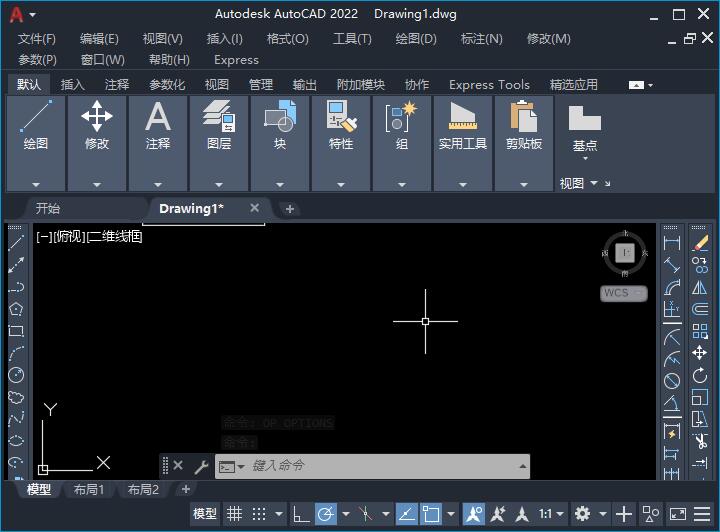Select the Copy objects tool
The width and height of the screenshot is (720, 532).
point(700,264)
